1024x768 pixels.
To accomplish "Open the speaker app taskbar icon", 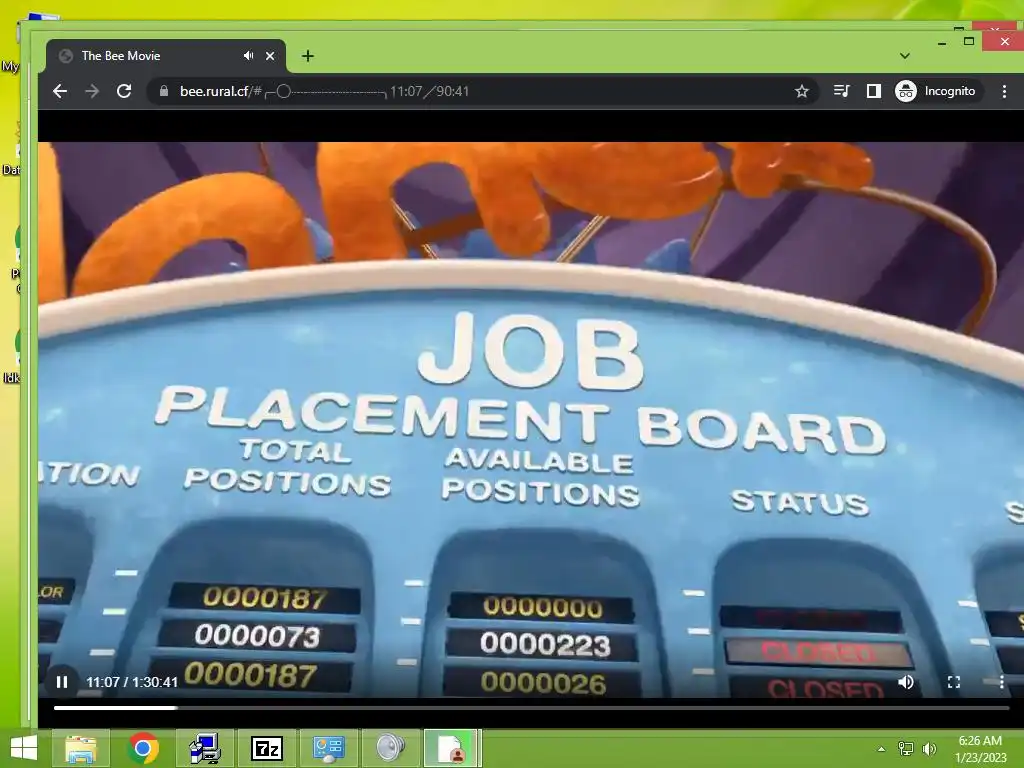I will (x=391, y=748).
